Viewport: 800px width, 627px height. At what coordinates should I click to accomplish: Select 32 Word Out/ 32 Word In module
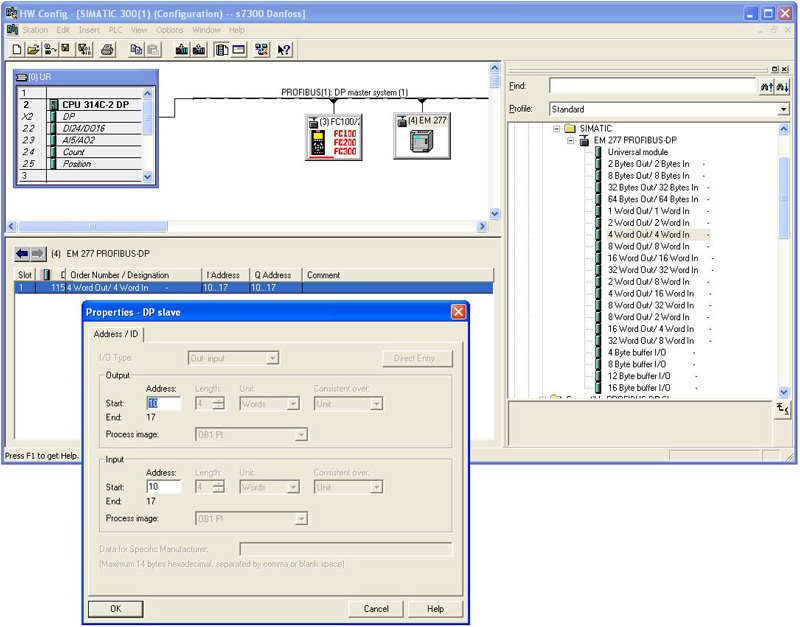pyautogui.click(x=653, y=270)
